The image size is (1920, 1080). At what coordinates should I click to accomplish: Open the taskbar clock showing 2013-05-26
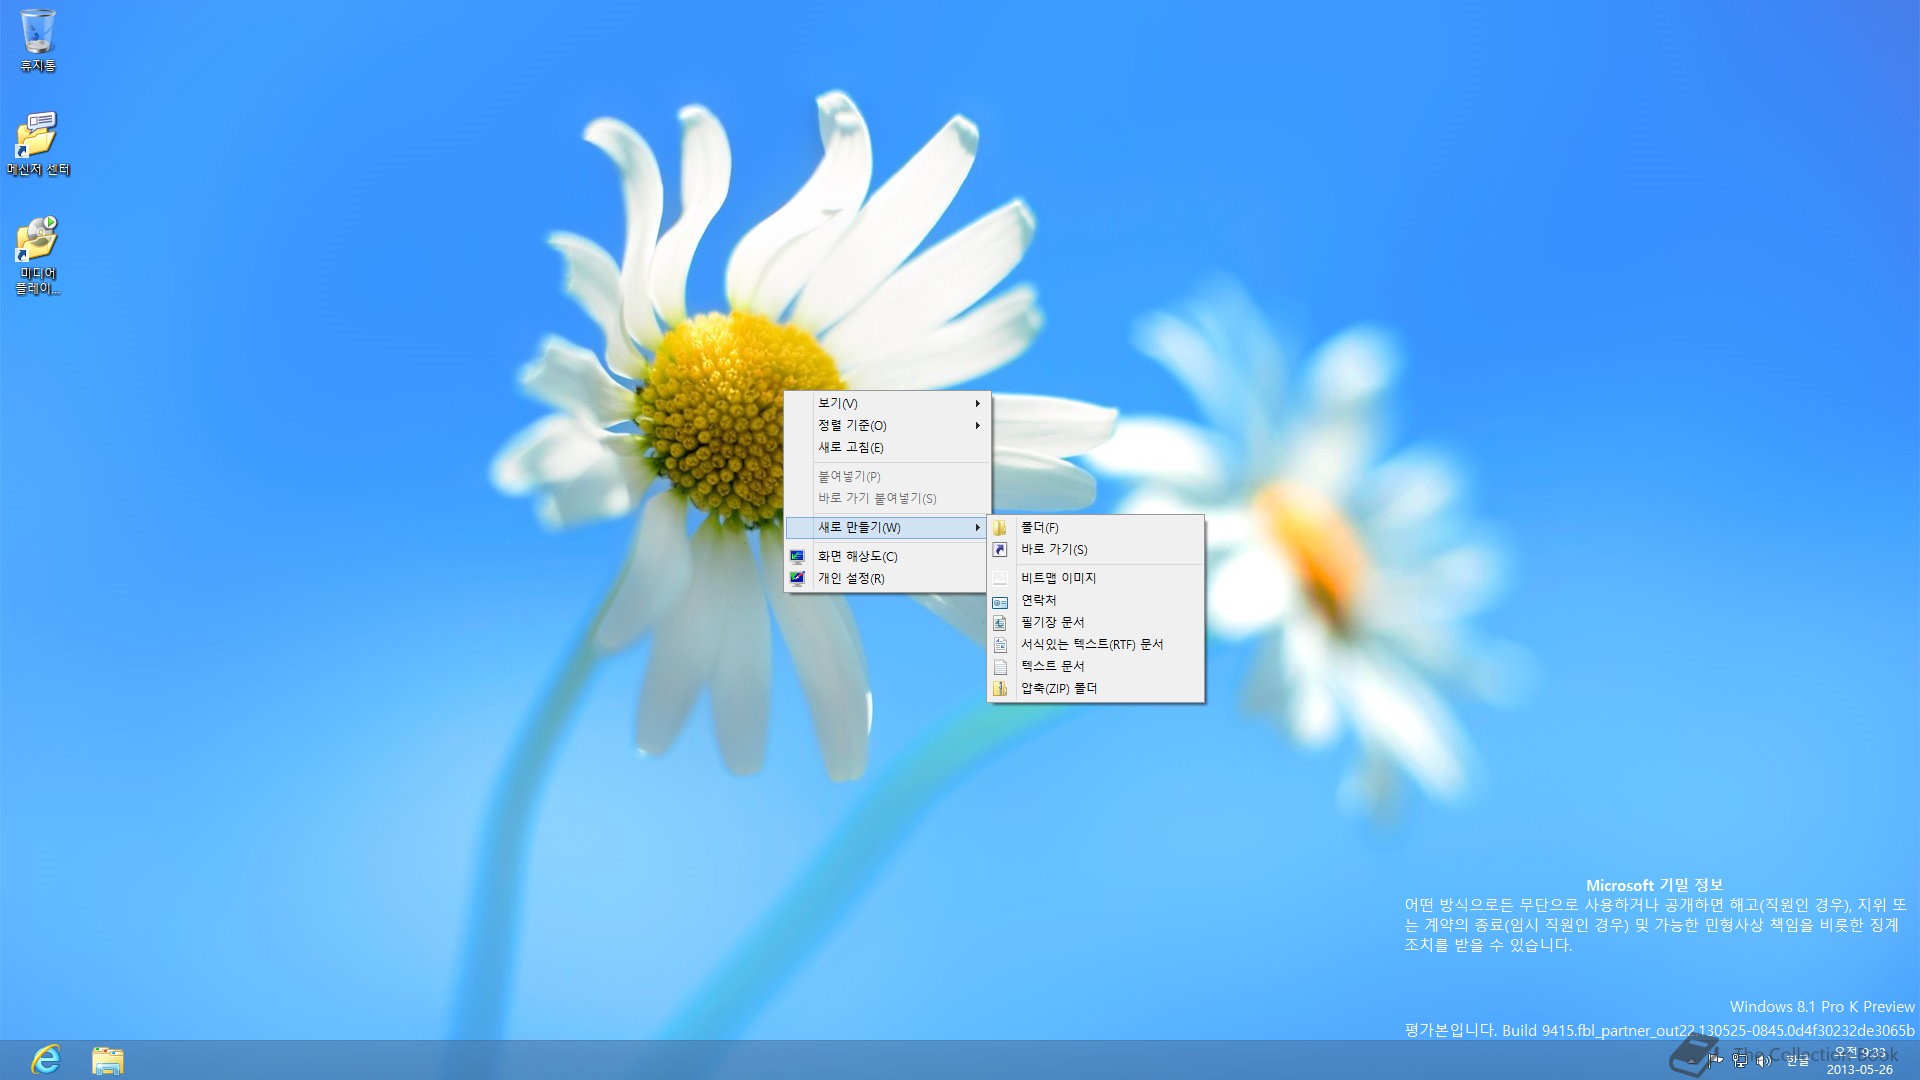[x=1860, y=1061]
